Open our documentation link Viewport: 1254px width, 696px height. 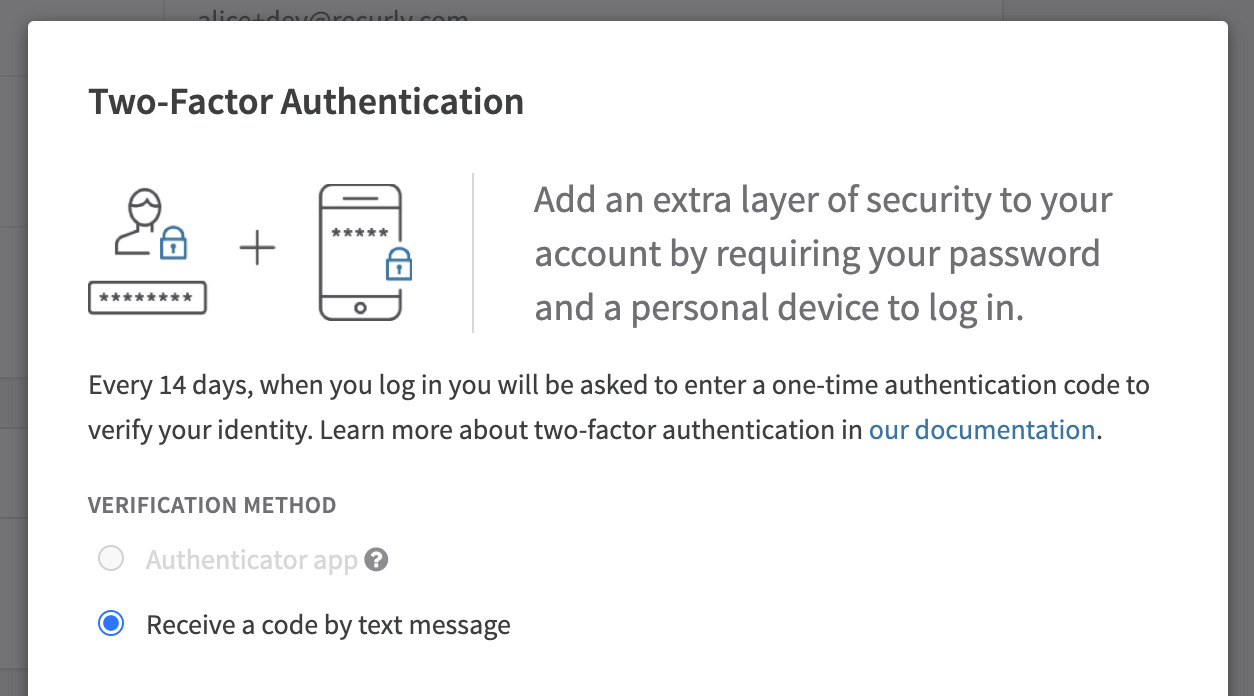[x=981, y=429]
